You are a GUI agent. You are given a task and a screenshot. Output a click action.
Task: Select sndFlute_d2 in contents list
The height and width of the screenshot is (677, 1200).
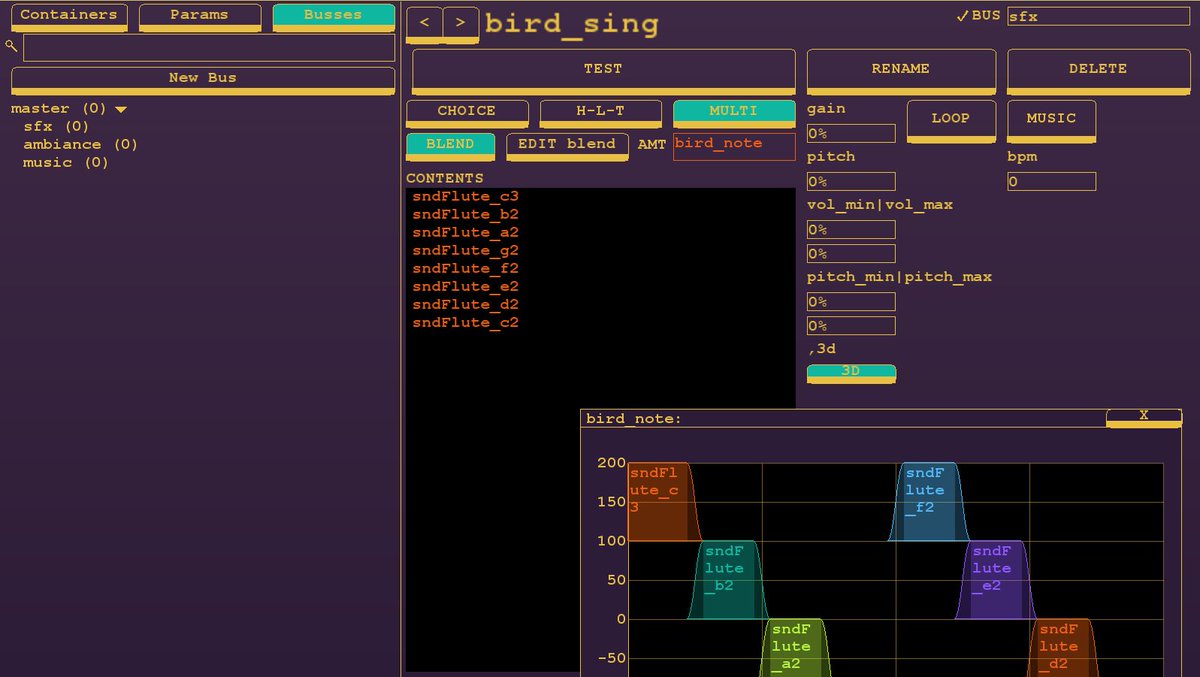(466, 305)
